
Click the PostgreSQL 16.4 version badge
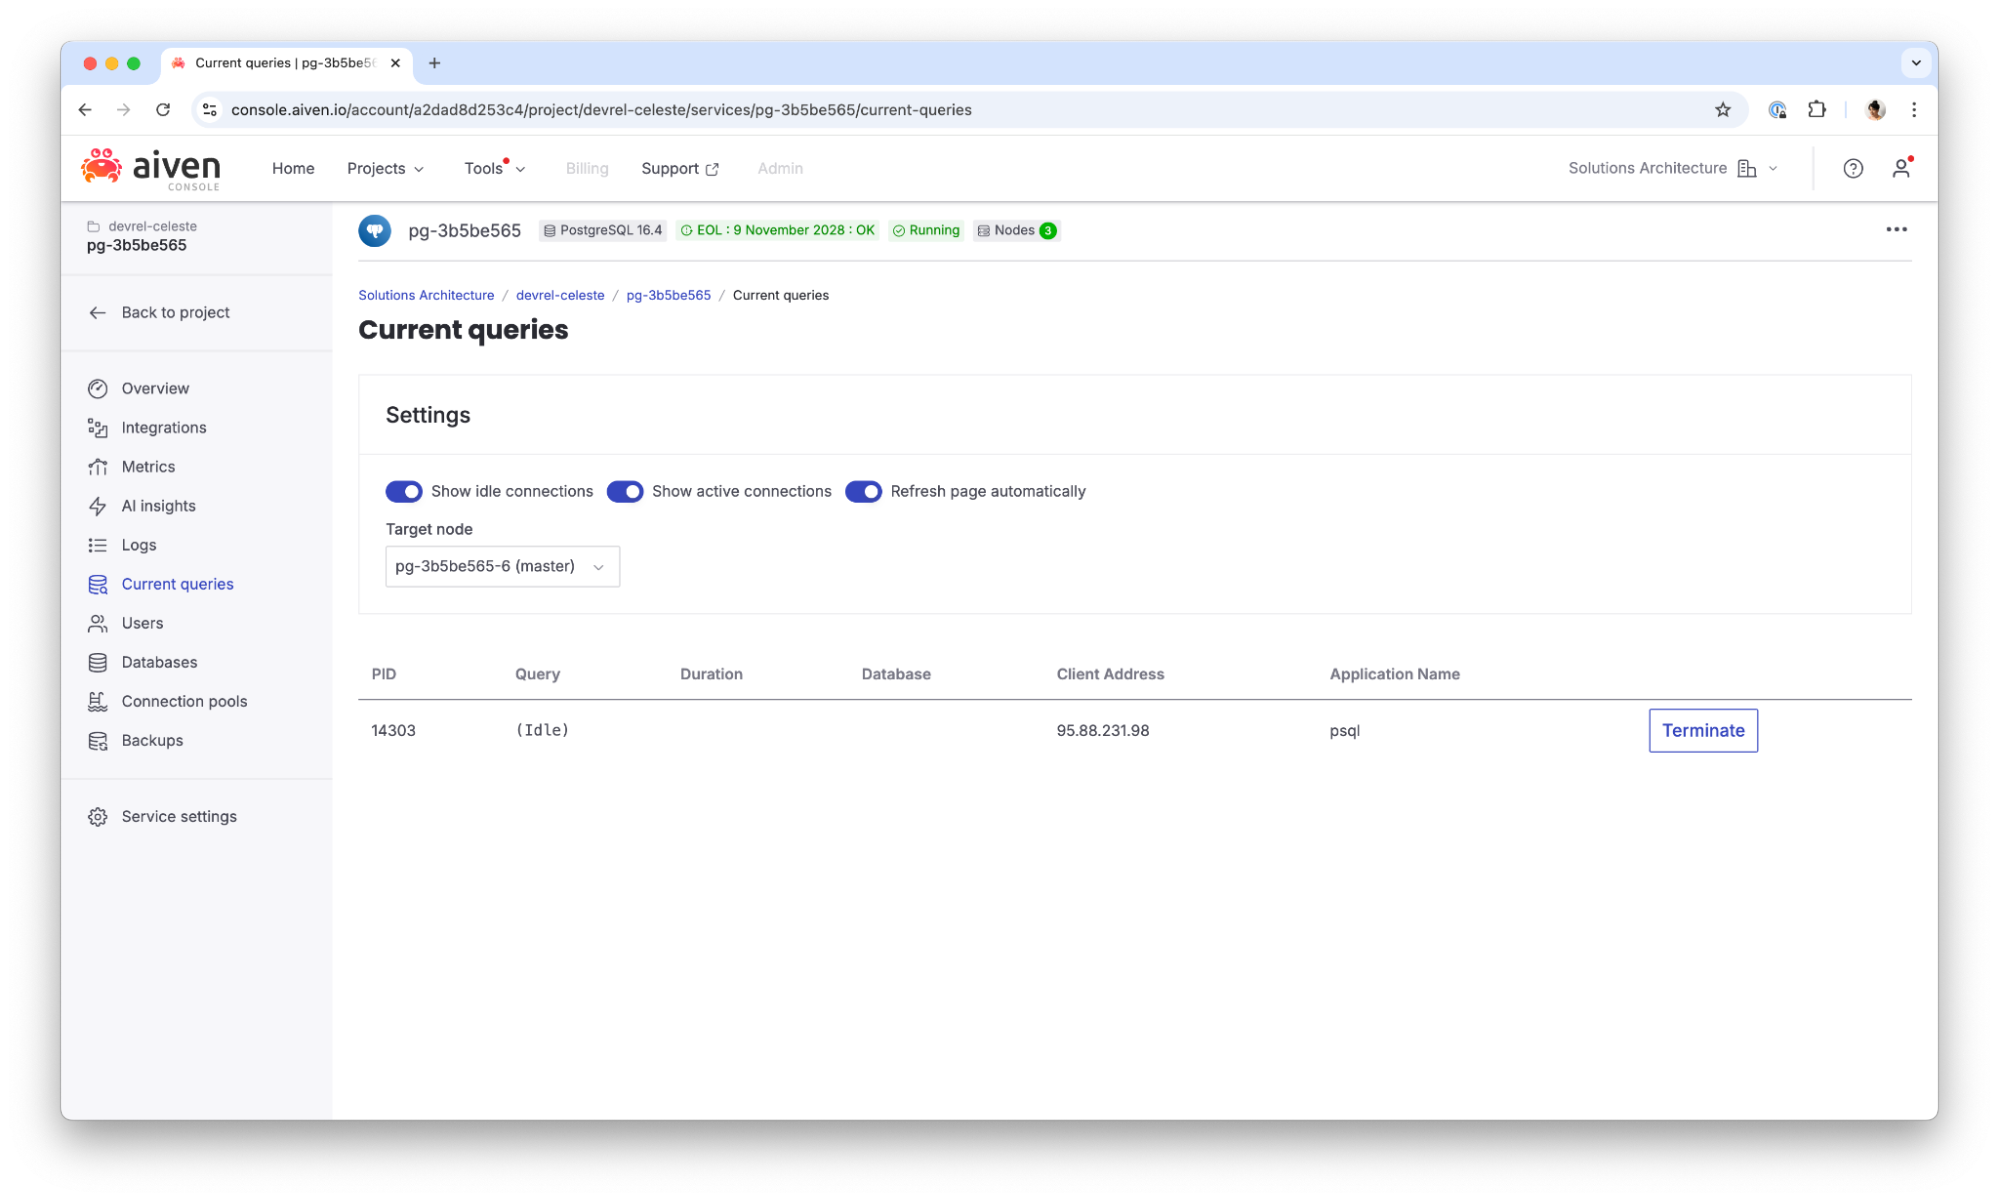pos(603,231)
